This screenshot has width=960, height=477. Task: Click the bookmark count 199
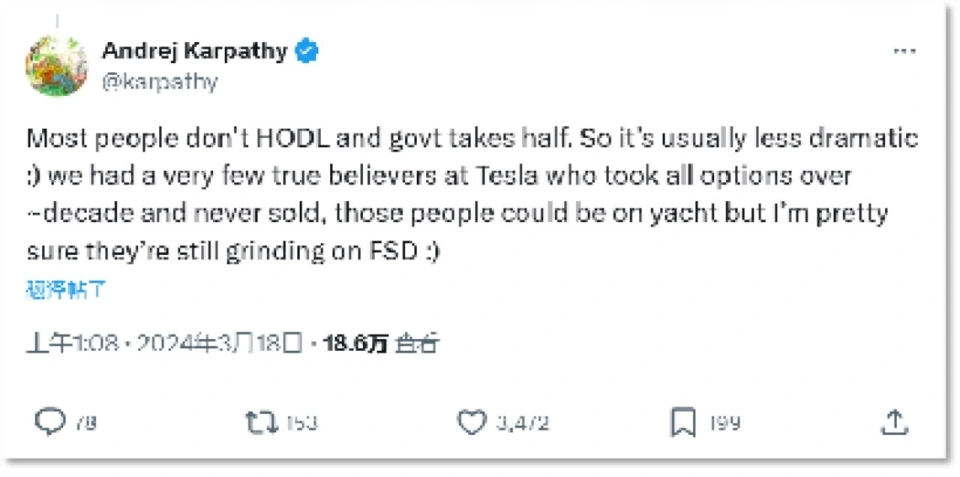pyautogui.click(x=725, y=423)
